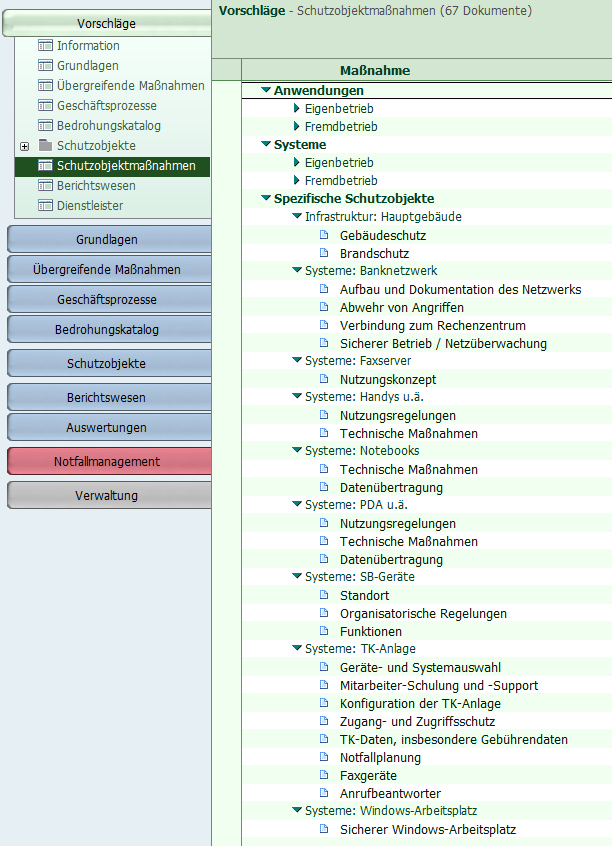Expand Eigenbetrieb under Systeme
This screenshot has height=846, width=612.
pyautogui.click(x=296, y=162)
